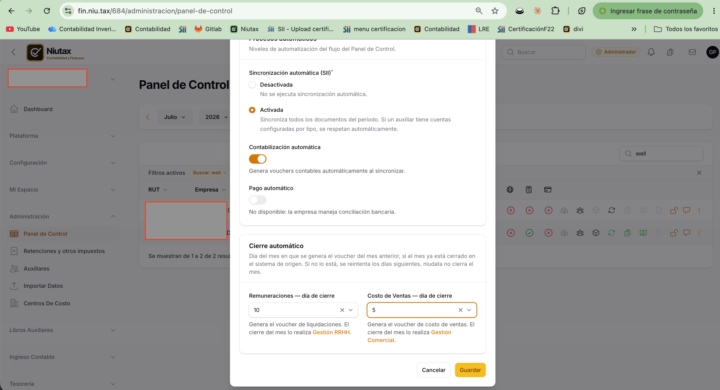Viewport: 720px width, 390px height.
Task: Click the zoom magnifier in the address bar
Action: (479, 11)
